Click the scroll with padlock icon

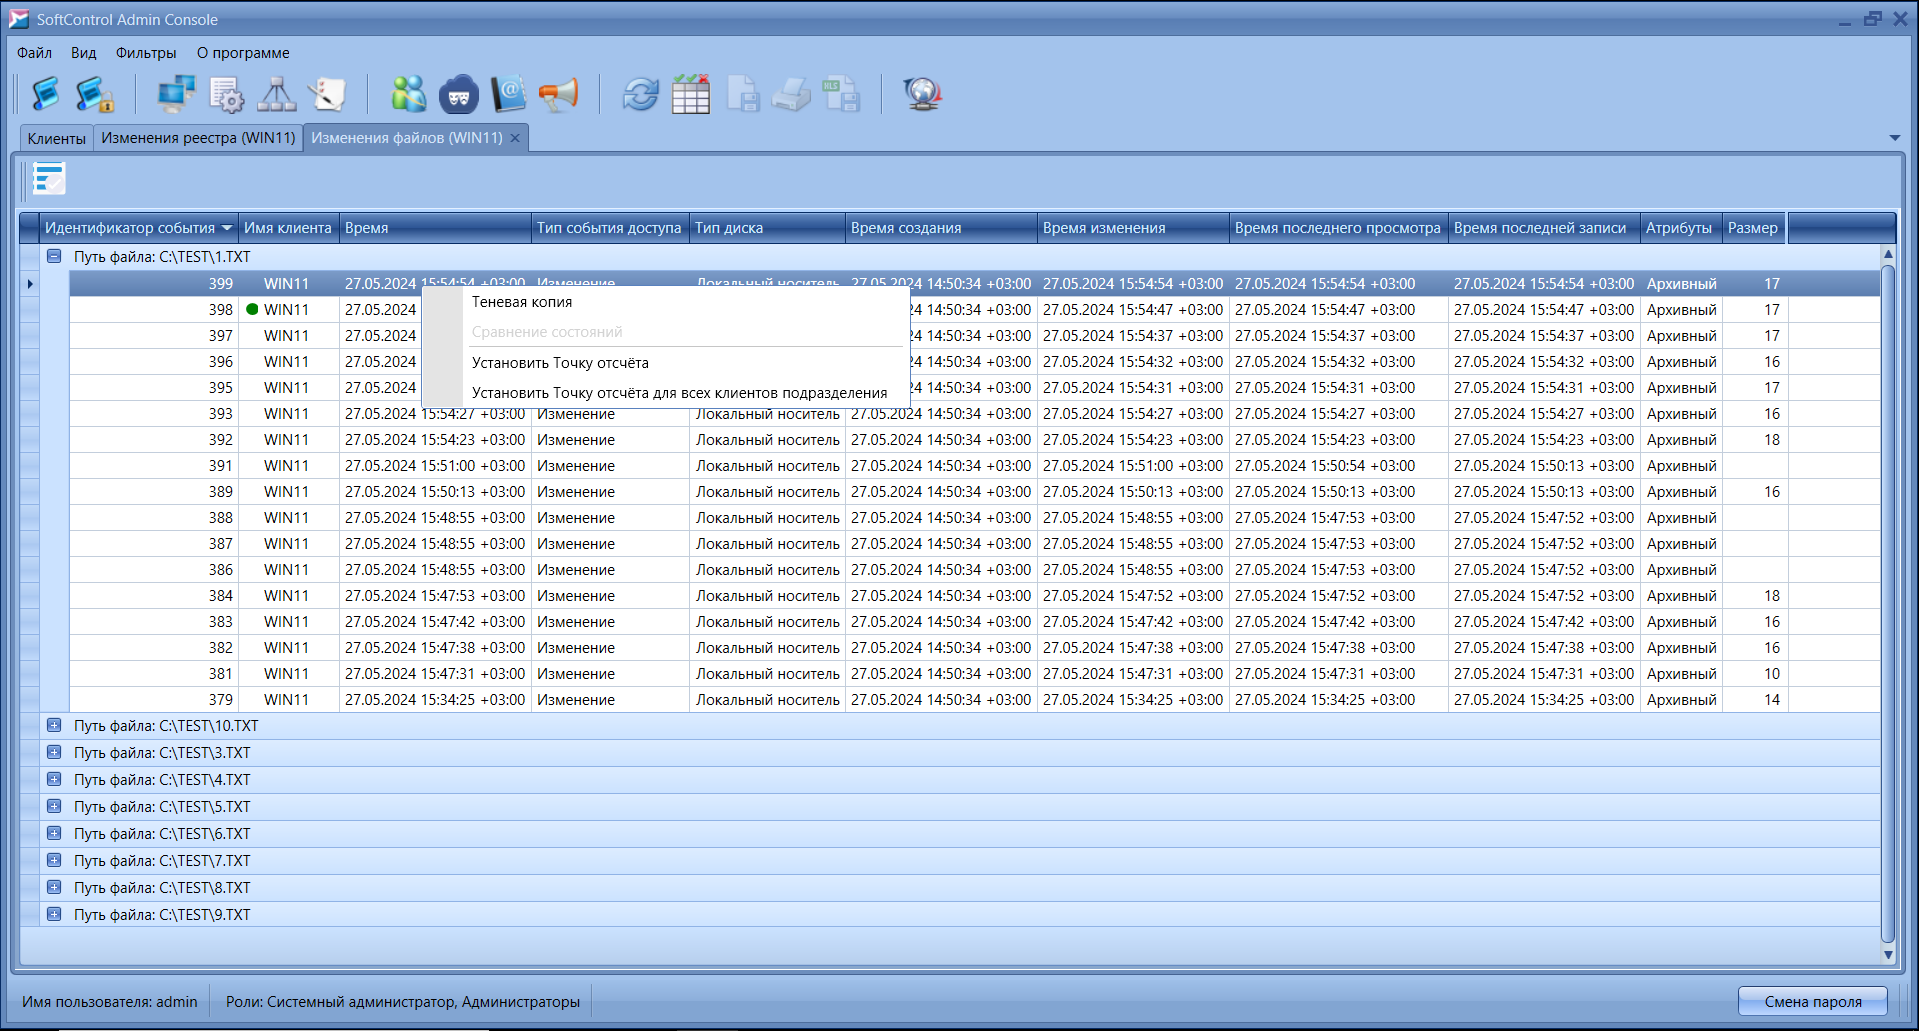(94, 94)
